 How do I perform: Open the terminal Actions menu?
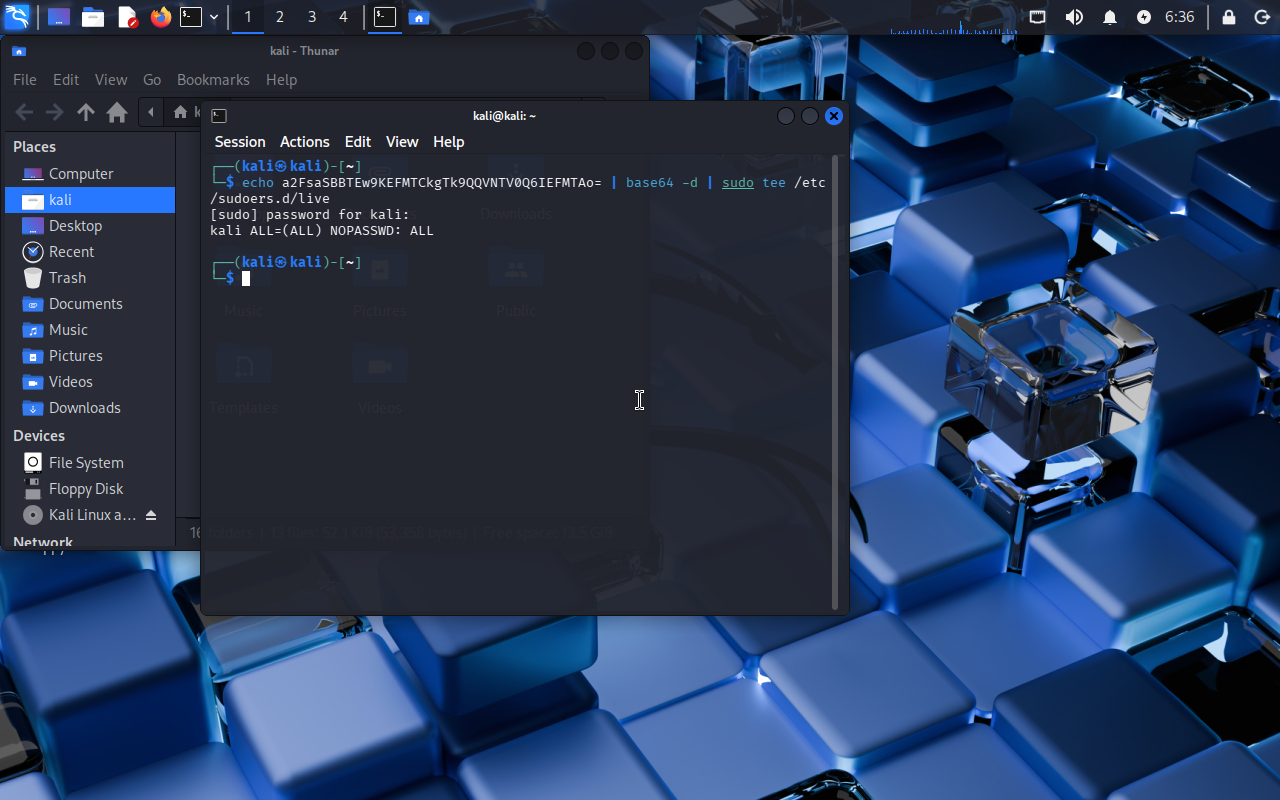[x=304, y=142]
